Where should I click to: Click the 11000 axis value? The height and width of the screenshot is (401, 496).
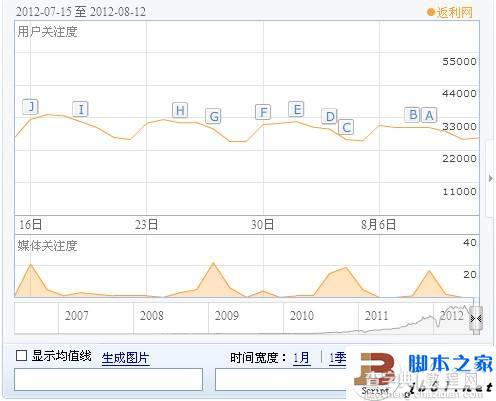459,191
